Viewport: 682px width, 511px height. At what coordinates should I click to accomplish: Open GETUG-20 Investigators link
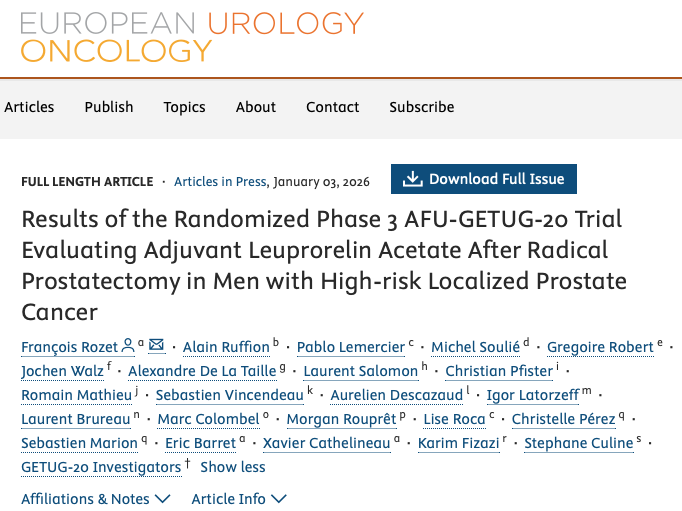[x=101, y=467]
